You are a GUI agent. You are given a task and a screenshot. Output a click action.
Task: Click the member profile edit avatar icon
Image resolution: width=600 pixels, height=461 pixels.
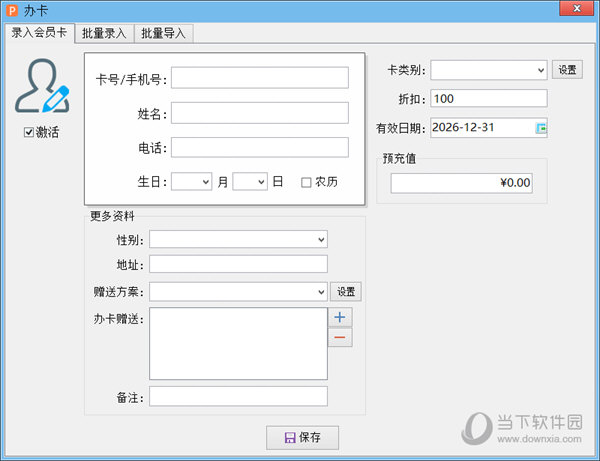(42, 86)
